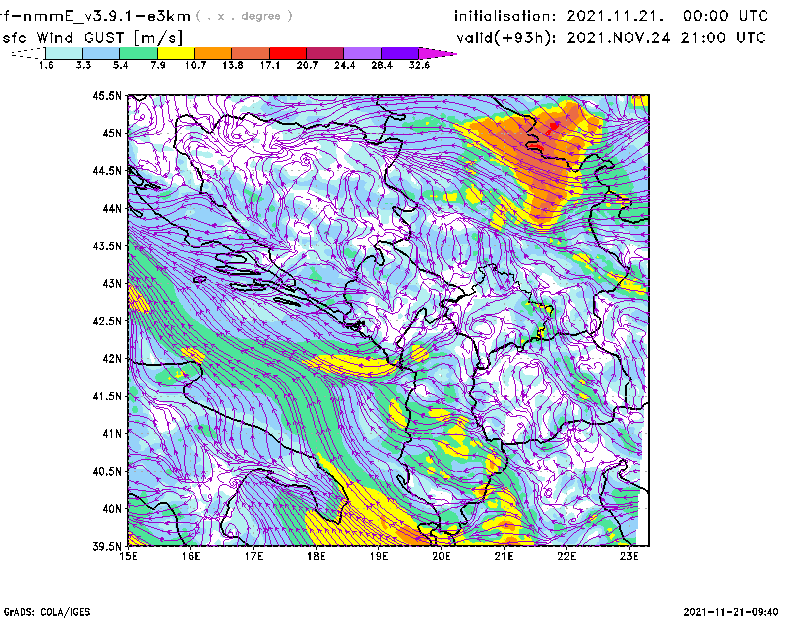Viewport: 800px width, 618px height.
Task: Click the 17E longitude label
Action: [254, 556]
